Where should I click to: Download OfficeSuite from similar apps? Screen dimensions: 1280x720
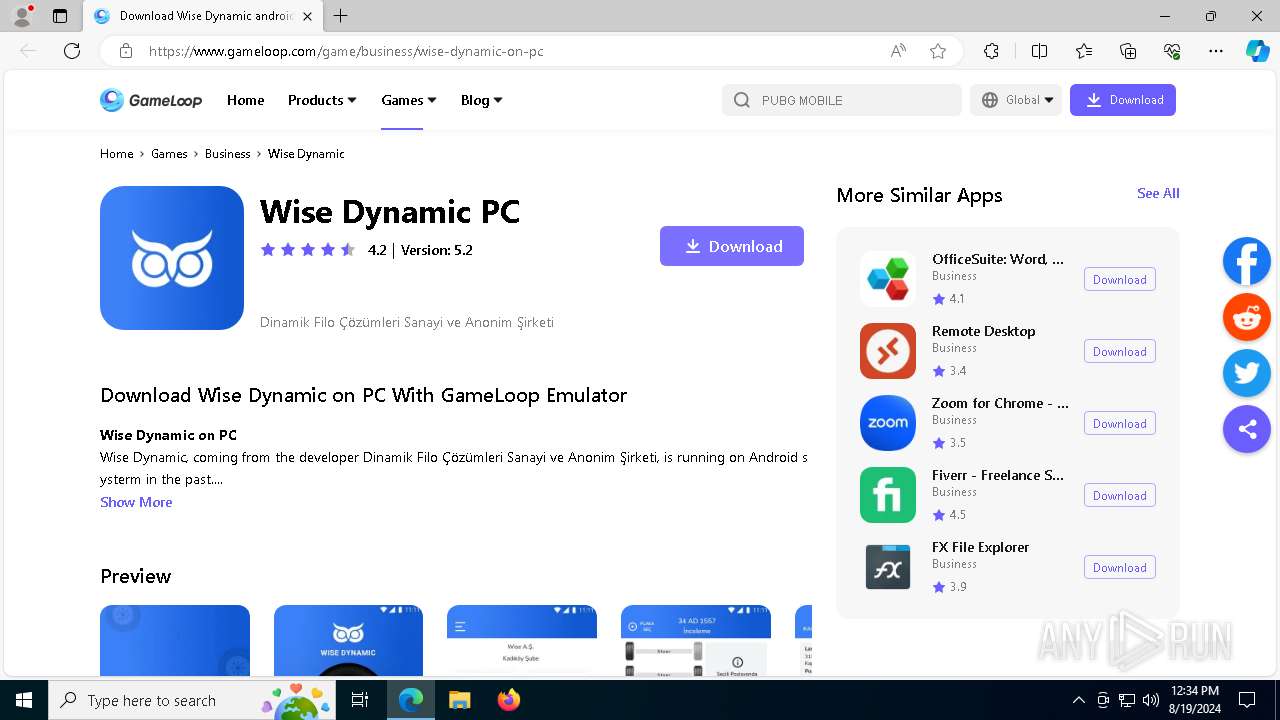[1119, 280]
